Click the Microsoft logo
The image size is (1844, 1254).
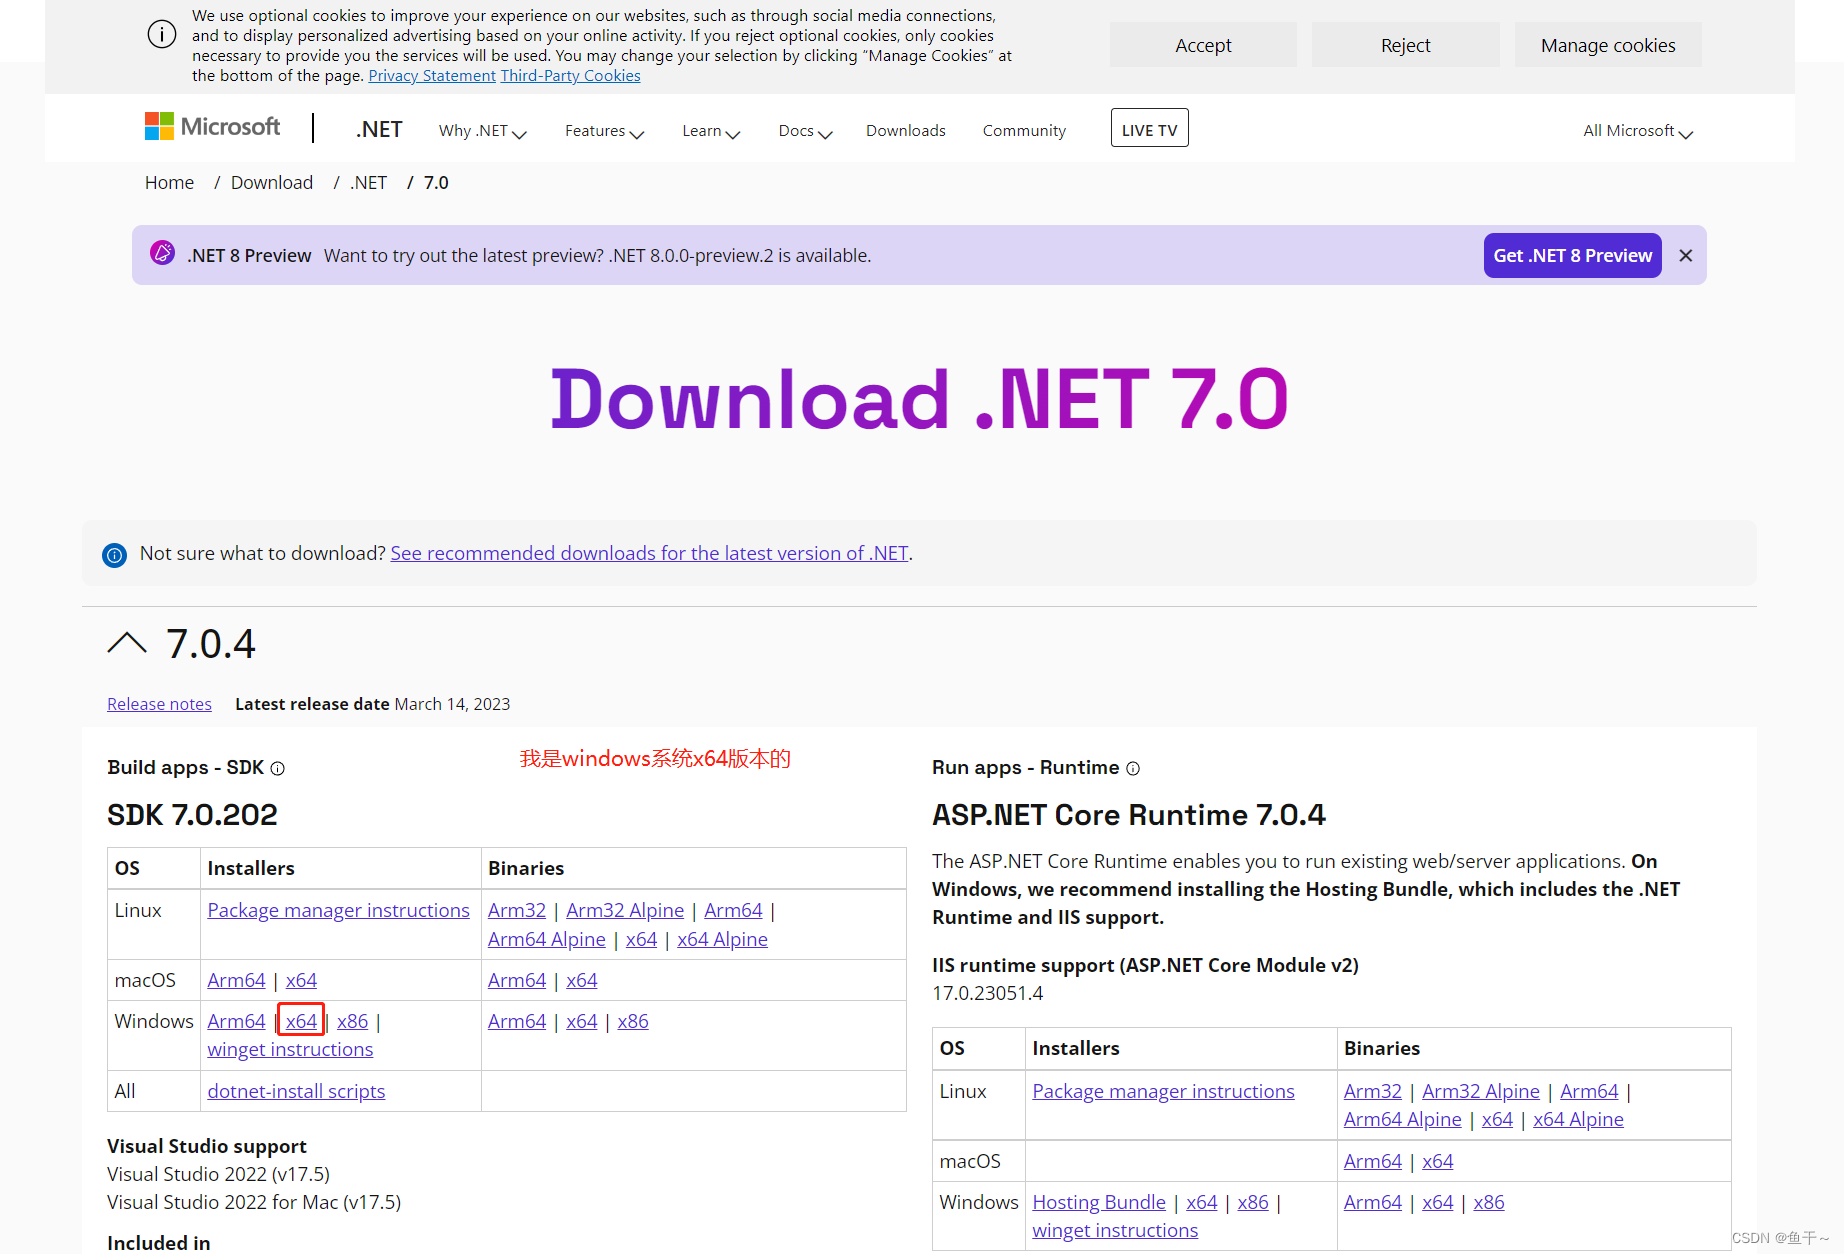(212, 127)
